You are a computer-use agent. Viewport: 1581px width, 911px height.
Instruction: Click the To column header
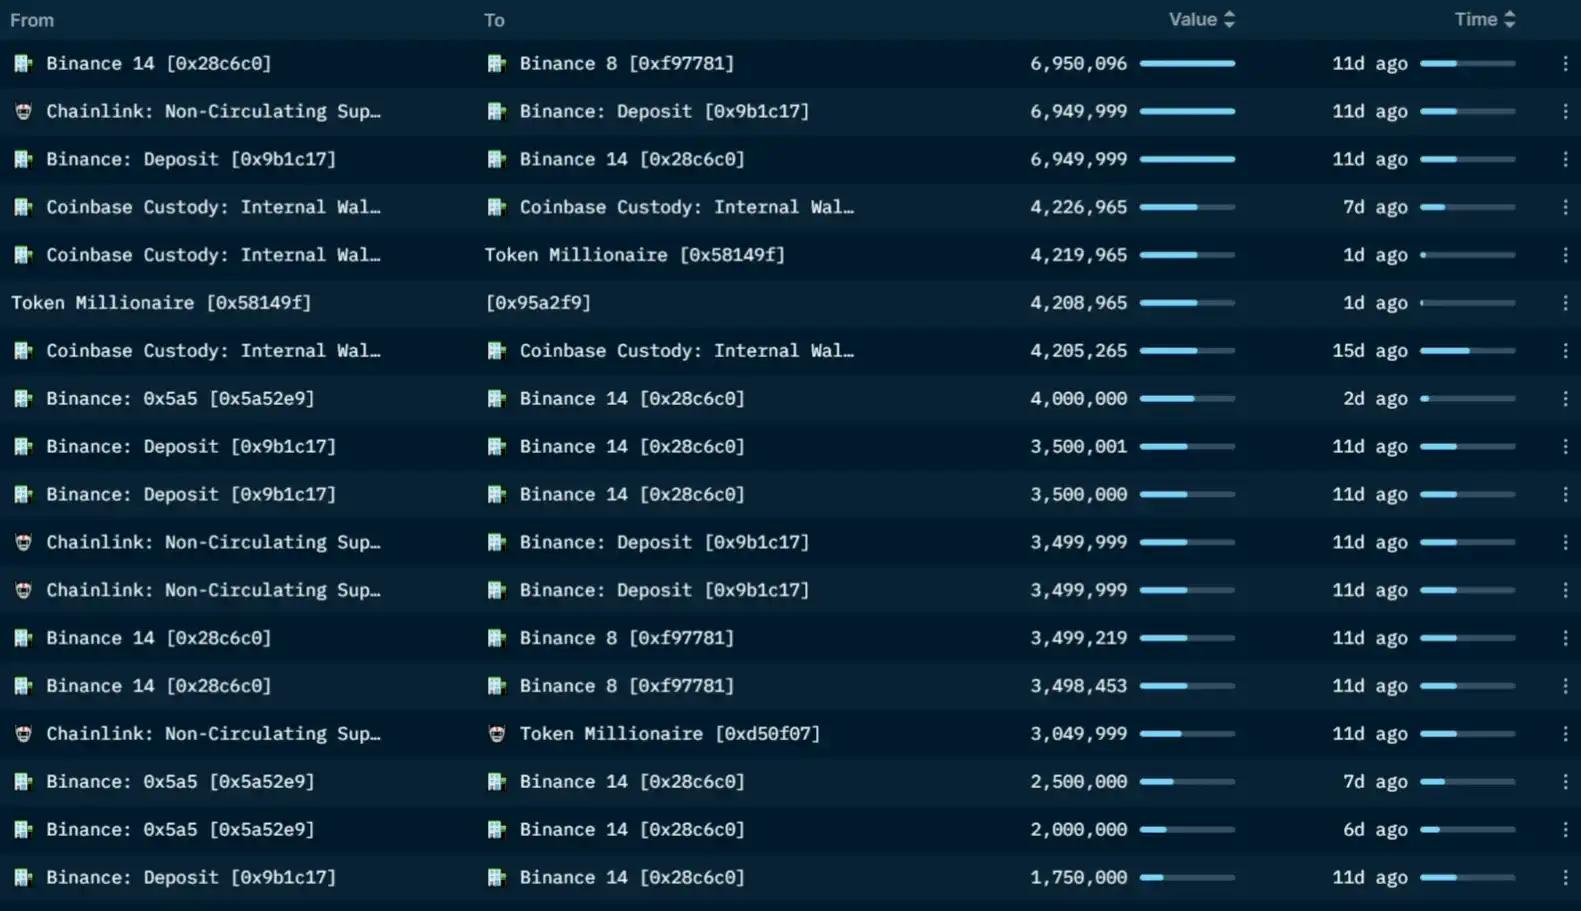pyautogui.click(x=494, y=20)
